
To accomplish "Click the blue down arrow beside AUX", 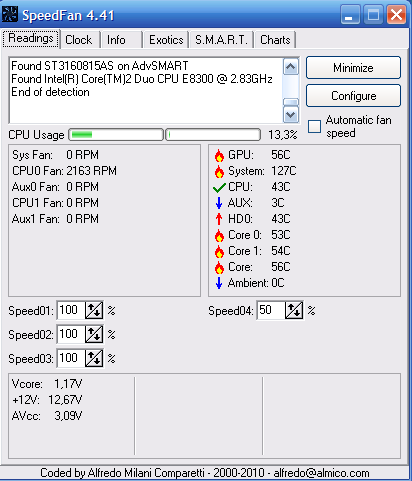I will tap(219, 203).
